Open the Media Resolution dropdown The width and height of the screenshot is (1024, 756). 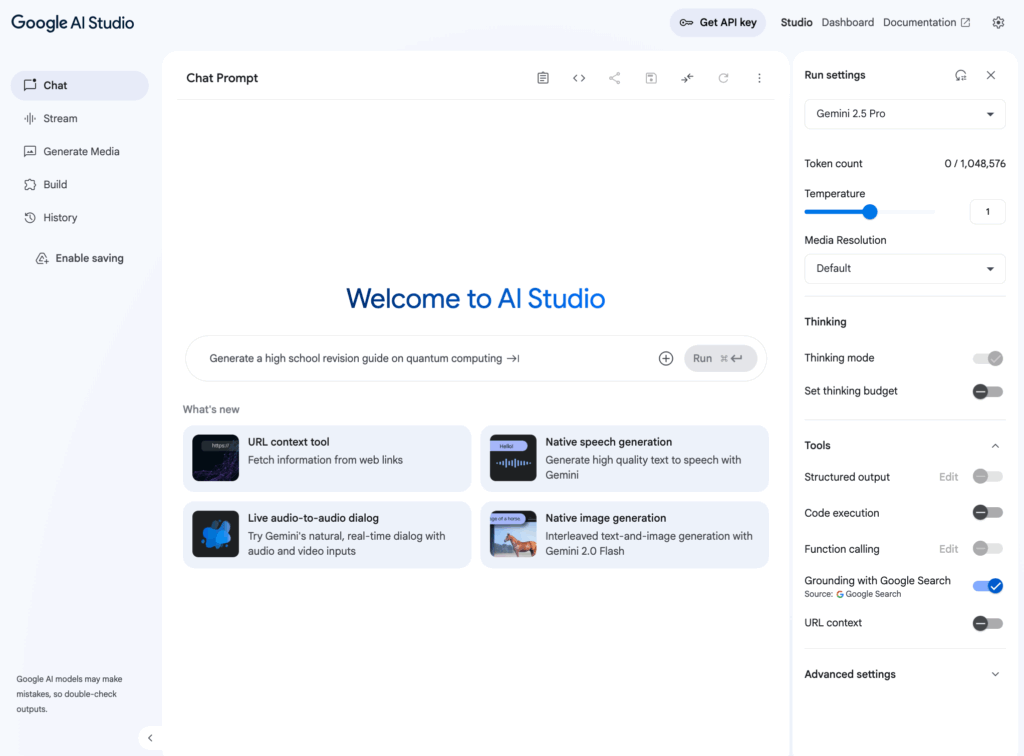[x=904, y=268]
